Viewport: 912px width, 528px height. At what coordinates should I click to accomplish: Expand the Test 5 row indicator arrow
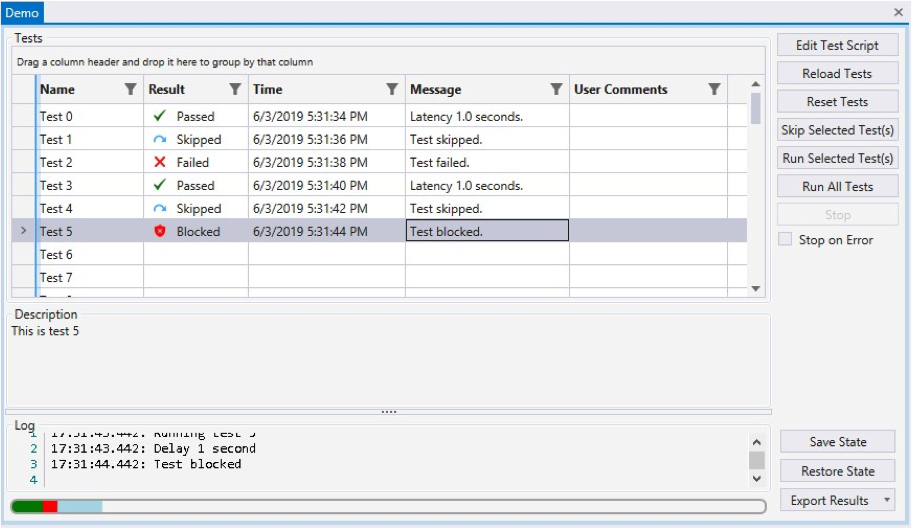(x=24, y=232)
